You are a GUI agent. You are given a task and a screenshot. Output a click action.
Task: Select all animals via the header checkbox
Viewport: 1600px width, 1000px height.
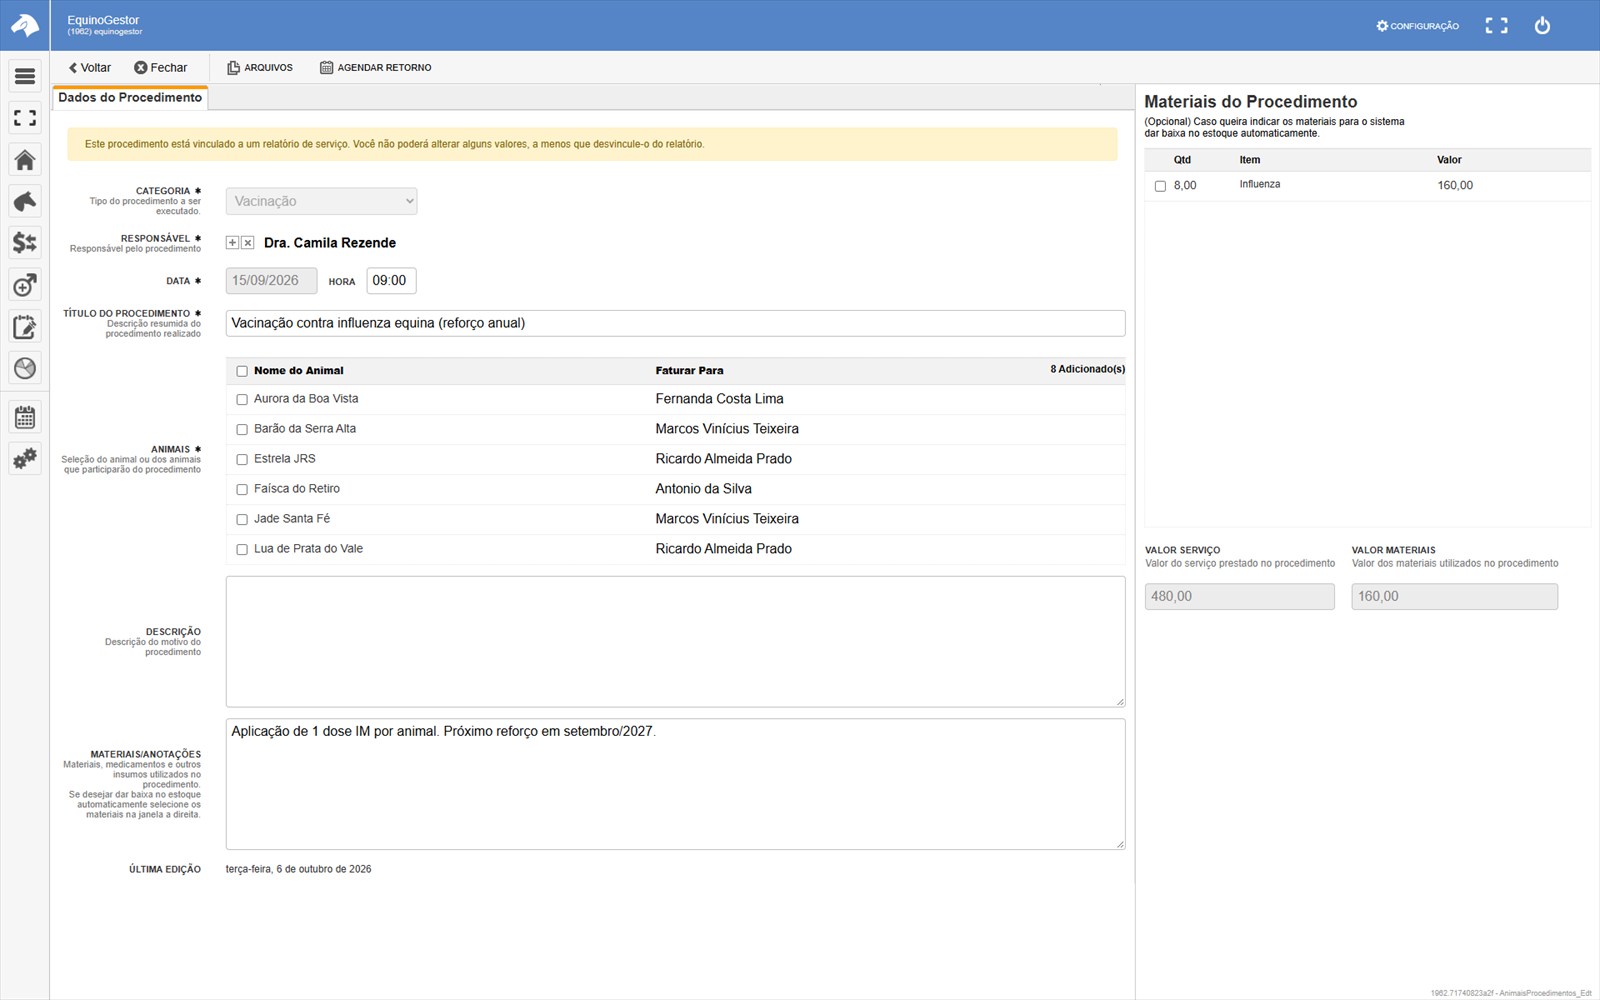point(242,371)
